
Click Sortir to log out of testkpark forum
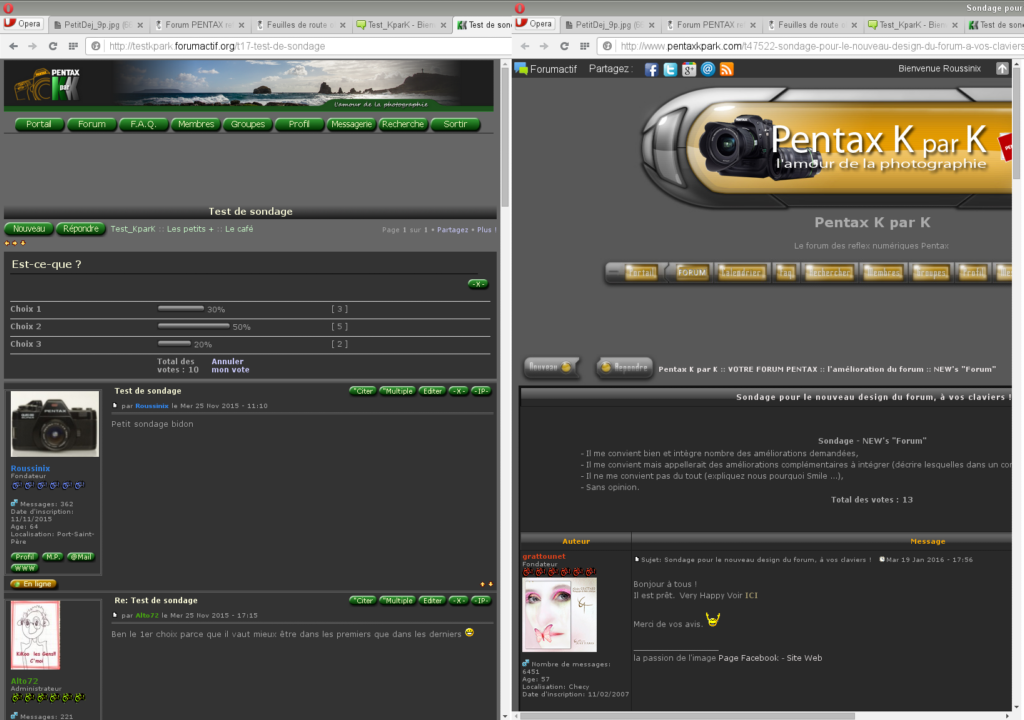[455, 124]
